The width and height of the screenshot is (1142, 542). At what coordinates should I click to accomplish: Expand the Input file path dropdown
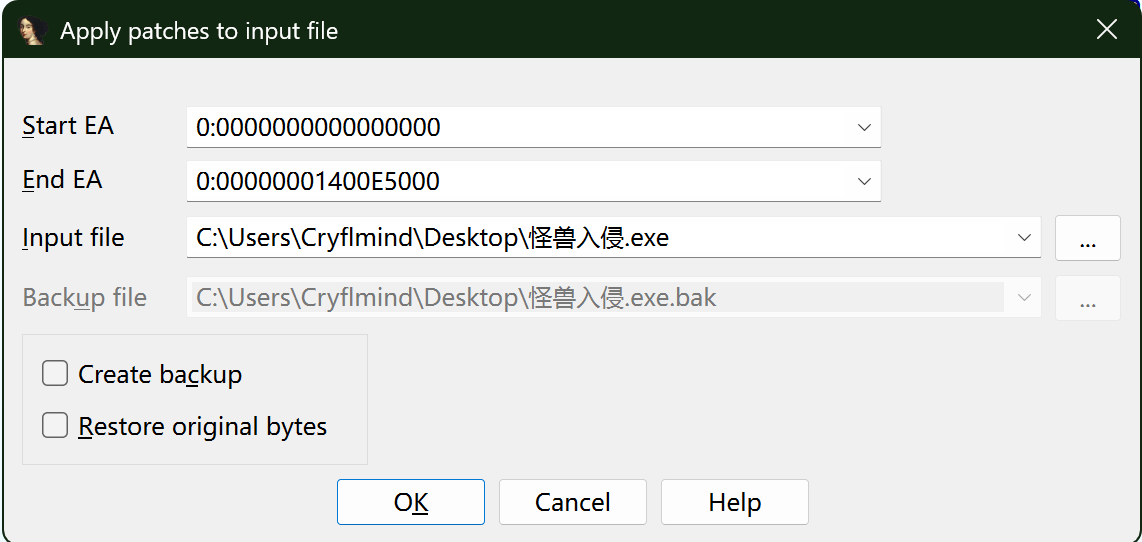coord(1024,238)
